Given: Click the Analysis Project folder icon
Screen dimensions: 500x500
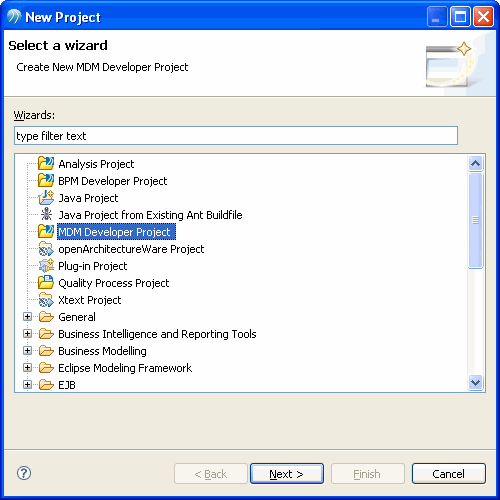Looking at the screenshot, I should pyautogui.click(x=46, y=163).
